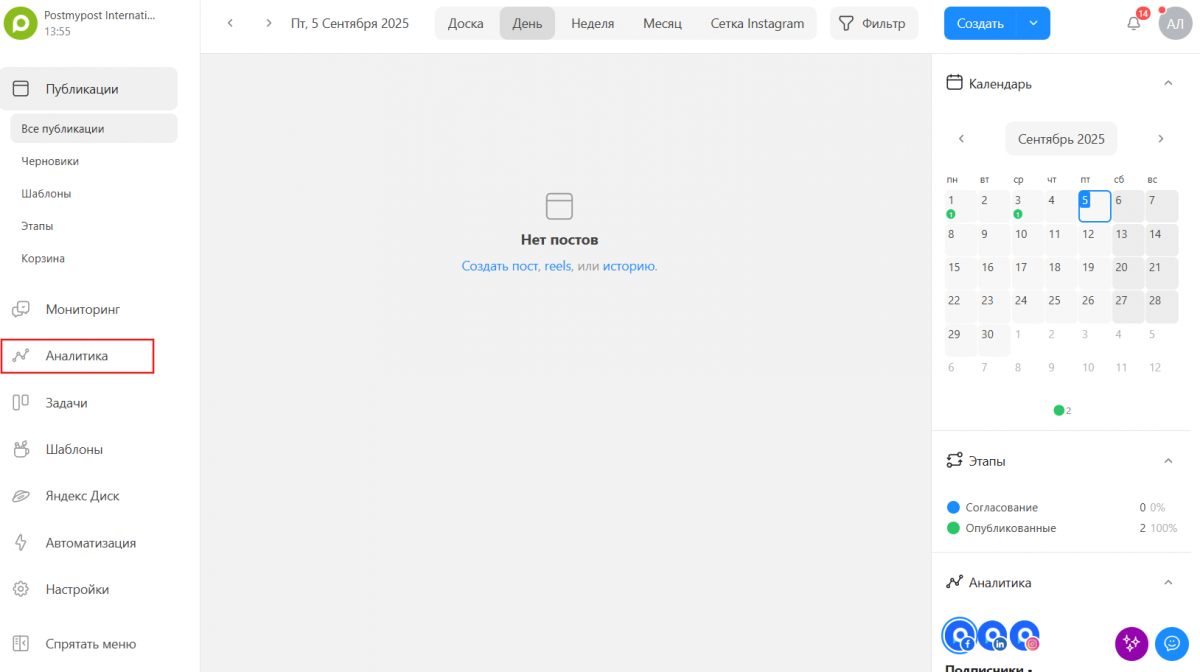Open the dropdown arrow next to Создать

pyautogui.click(x=1033, y=23)
